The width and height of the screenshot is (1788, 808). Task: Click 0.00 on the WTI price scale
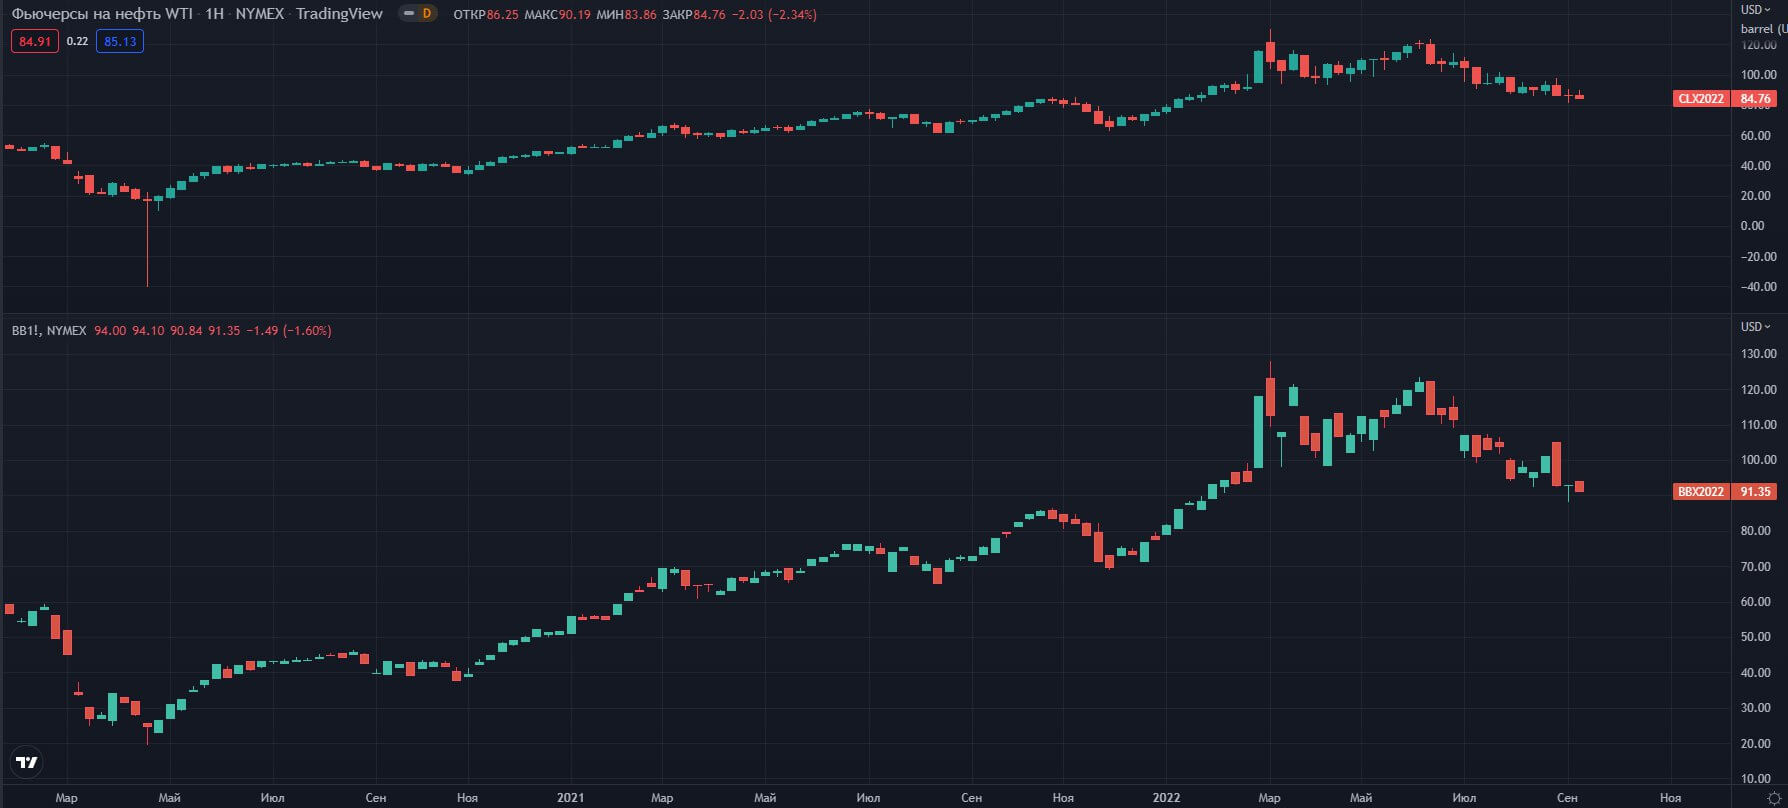pos(1753,226)
